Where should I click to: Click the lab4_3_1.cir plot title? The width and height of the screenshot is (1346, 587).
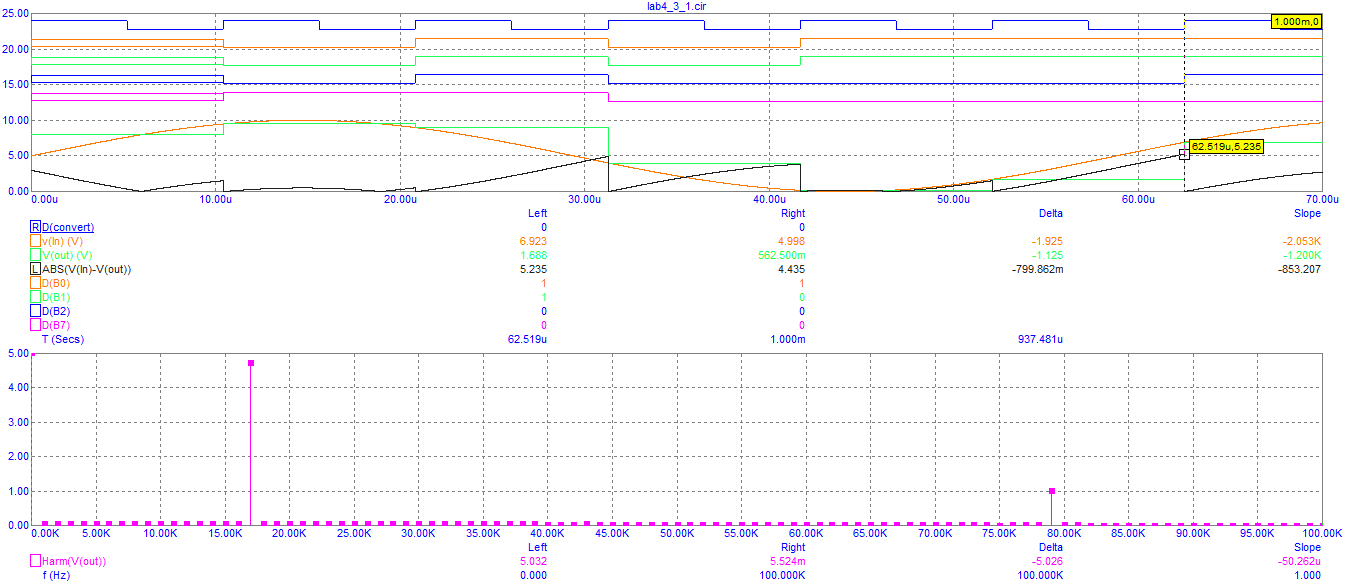coord(678,6)
